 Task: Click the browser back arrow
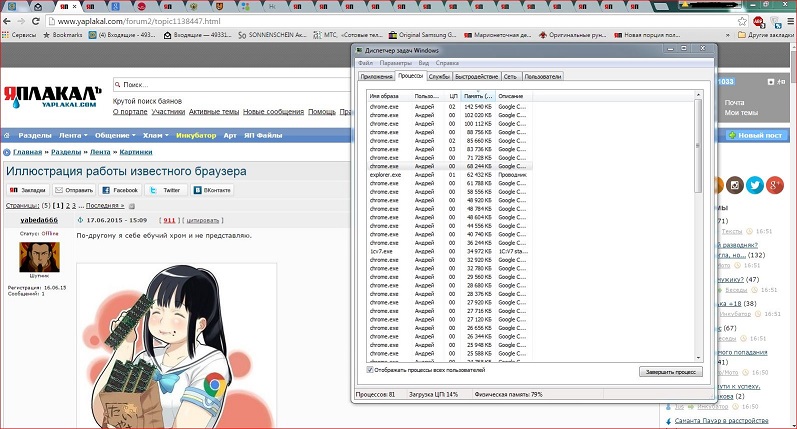coord(7,21)
